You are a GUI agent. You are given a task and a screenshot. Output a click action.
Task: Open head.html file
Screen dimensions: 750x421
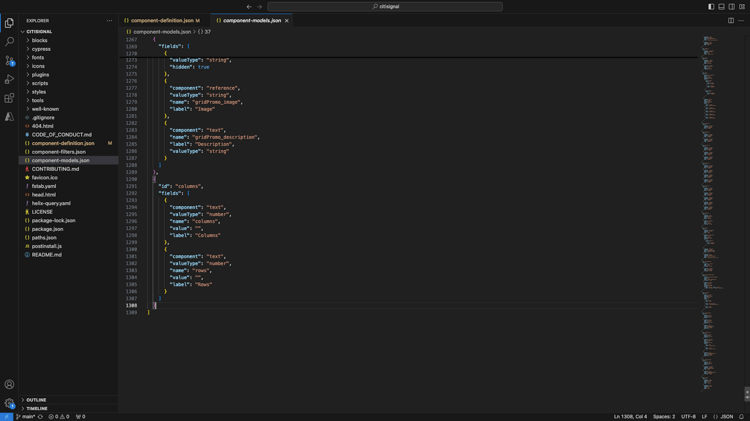(x=44, y=195)
